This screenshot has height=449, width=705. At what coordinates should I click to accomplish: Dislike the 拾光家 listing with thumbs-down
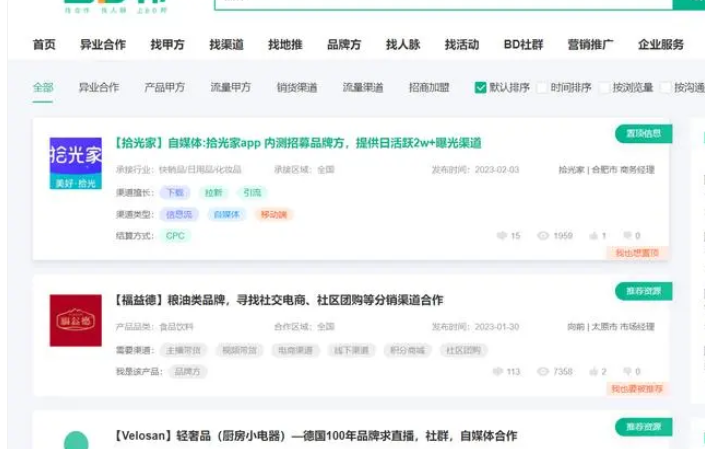[627, 236]
